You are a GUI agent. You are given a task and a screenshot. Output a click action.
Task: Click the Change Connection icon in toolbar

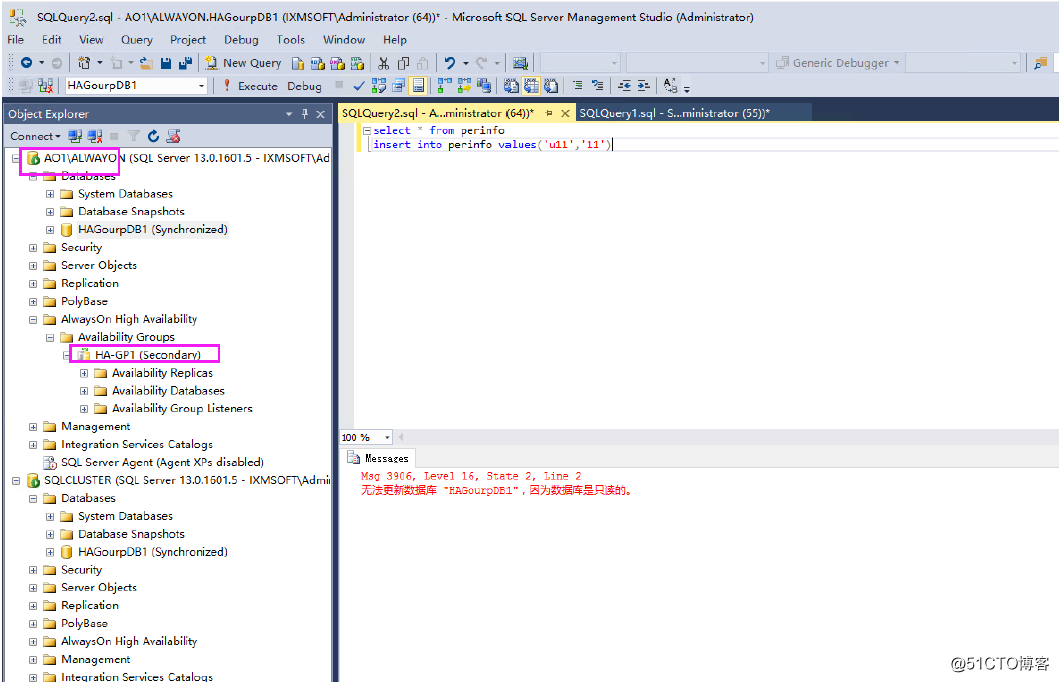pyautogui.click(x=45, y=86)
